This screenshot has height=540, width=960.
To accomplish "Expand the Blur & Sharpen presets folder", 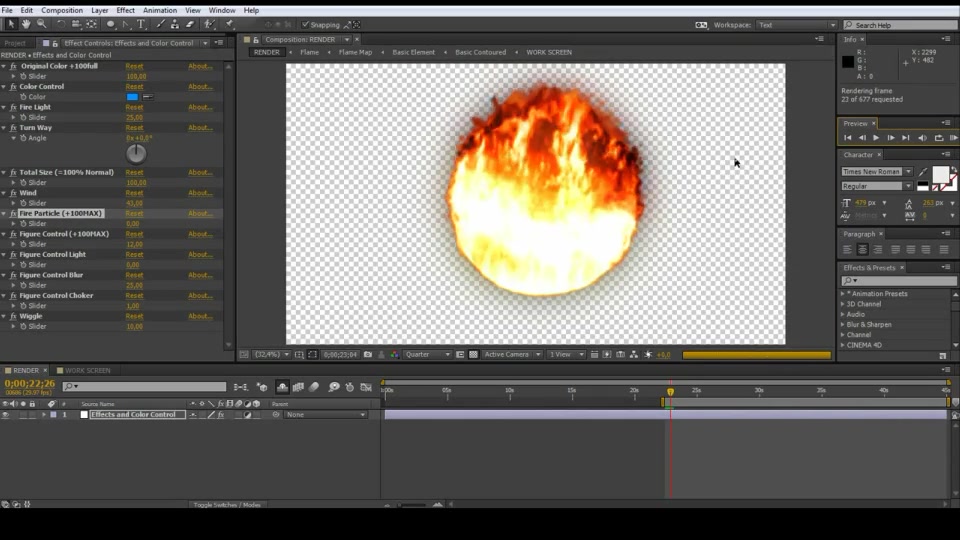I will click(842, 324).
